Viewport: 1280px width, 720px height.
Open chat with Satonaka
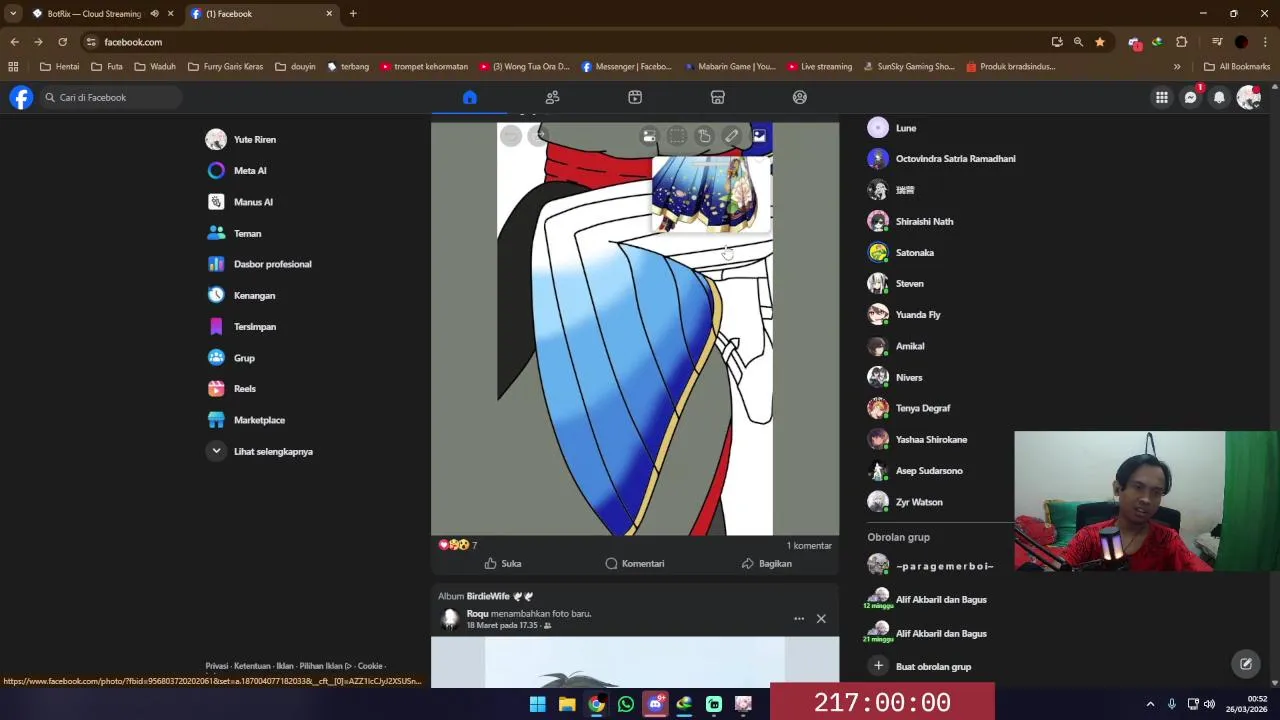914,253
